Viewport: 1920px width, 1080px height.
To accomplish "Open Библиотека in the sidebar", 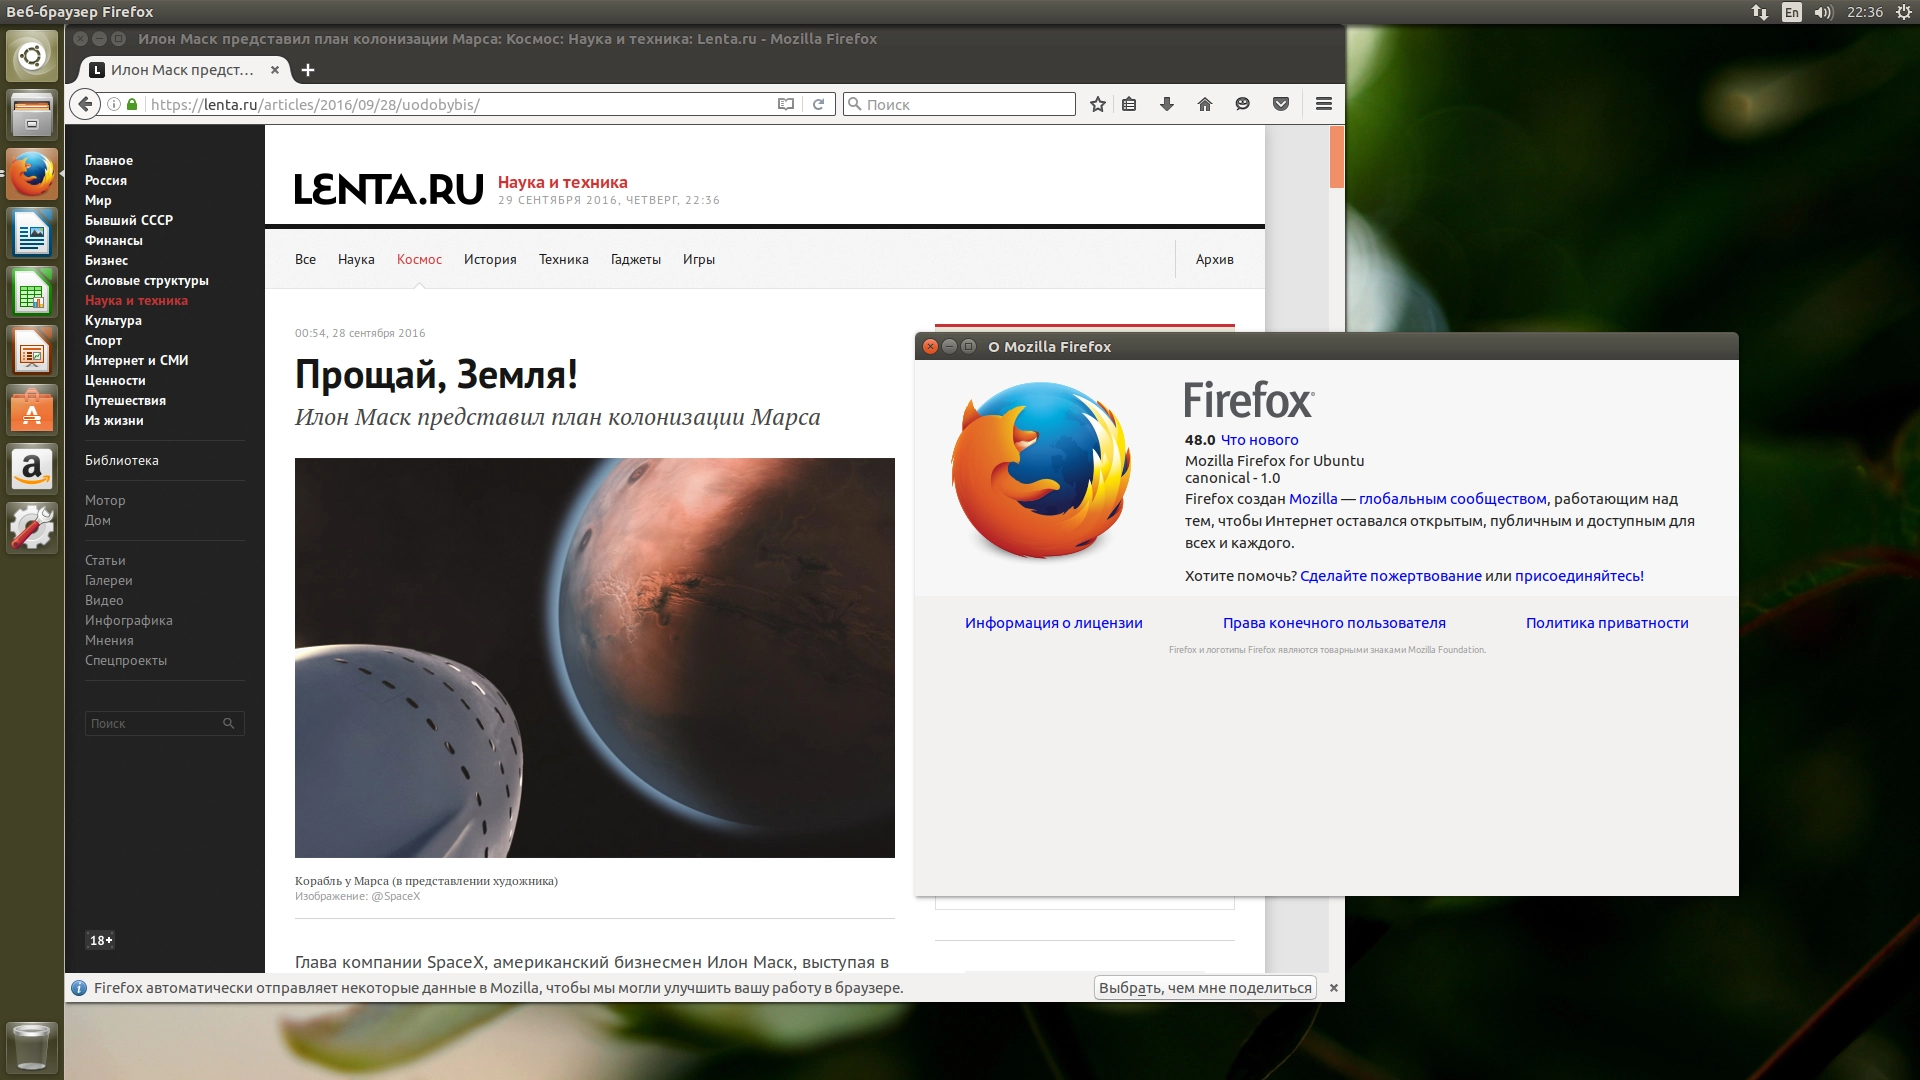I will (122, 460).
